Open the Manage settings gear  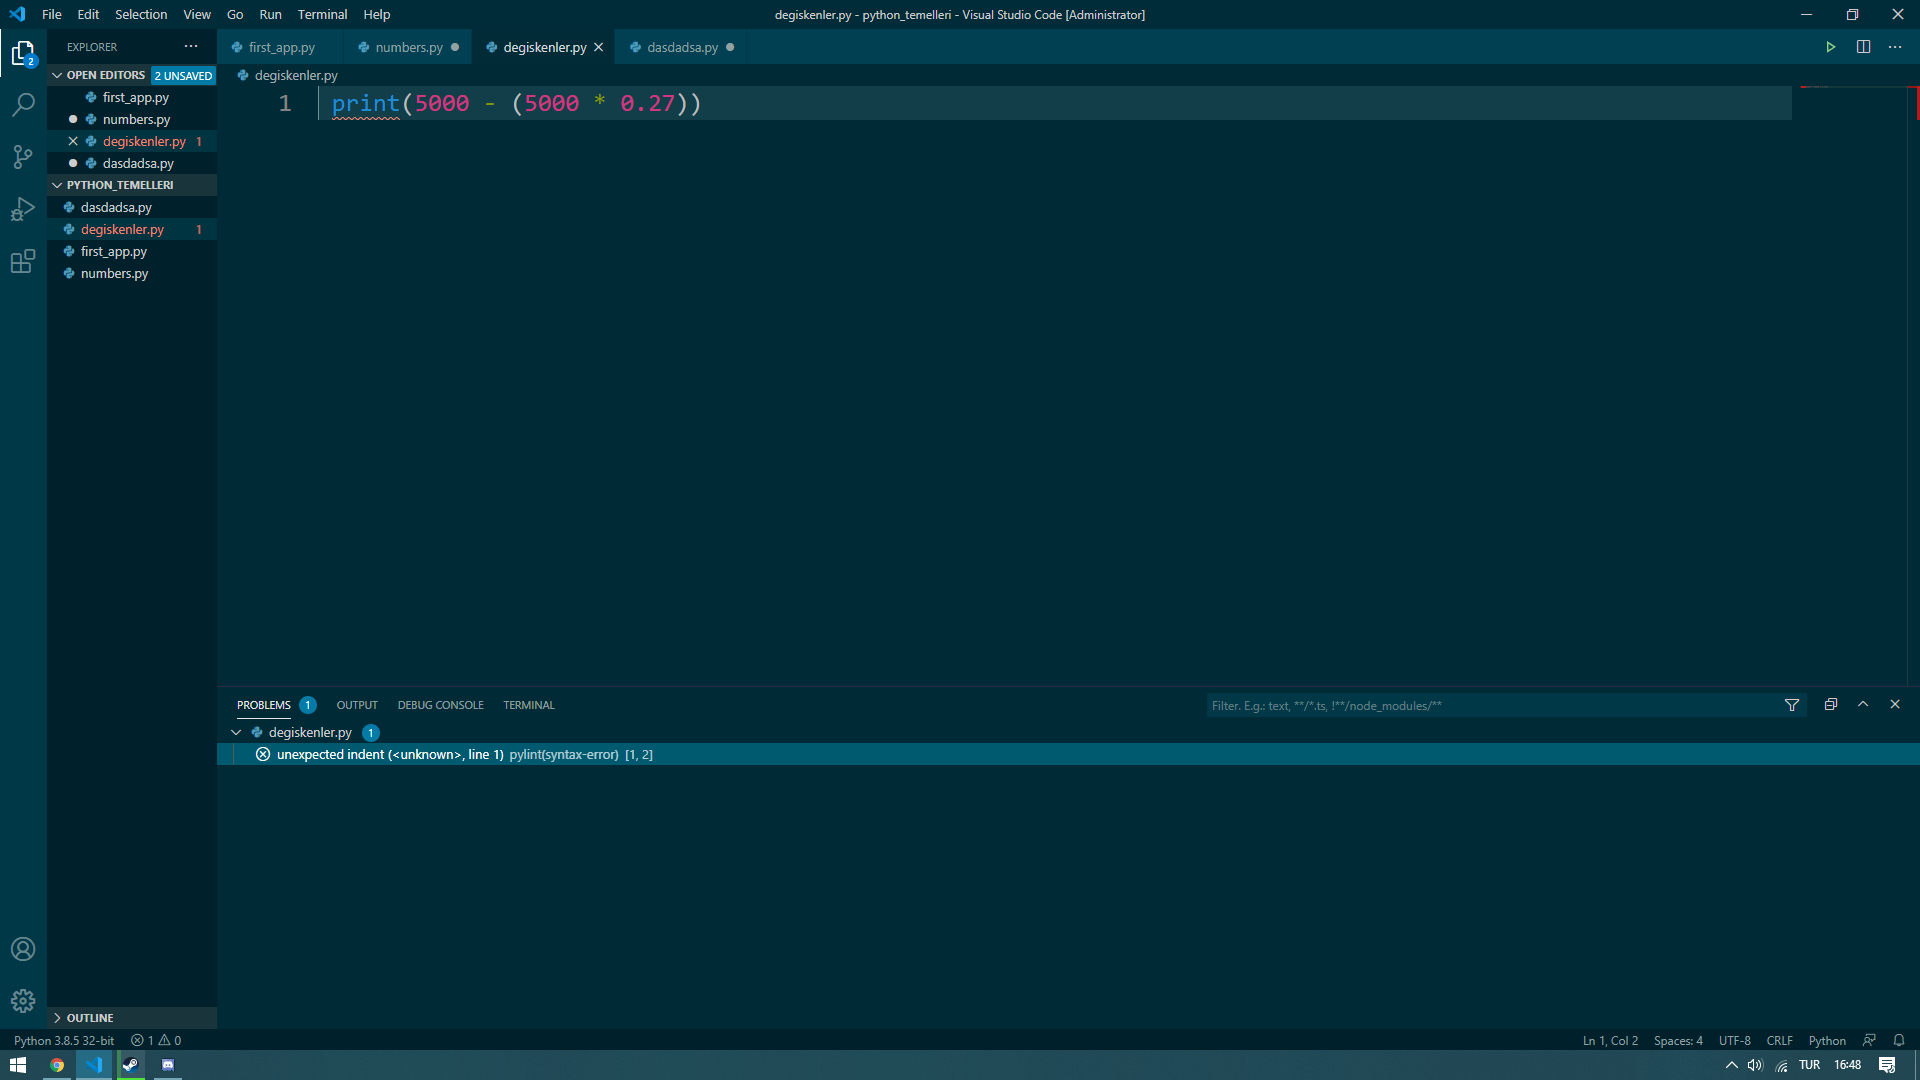pyautogui.click(x=23, y=1001)
